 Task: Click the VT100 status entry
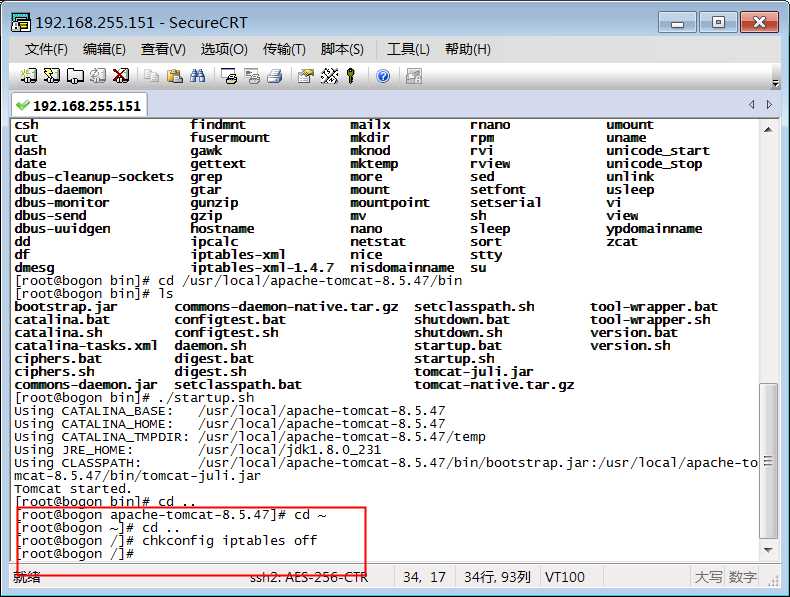565,577
